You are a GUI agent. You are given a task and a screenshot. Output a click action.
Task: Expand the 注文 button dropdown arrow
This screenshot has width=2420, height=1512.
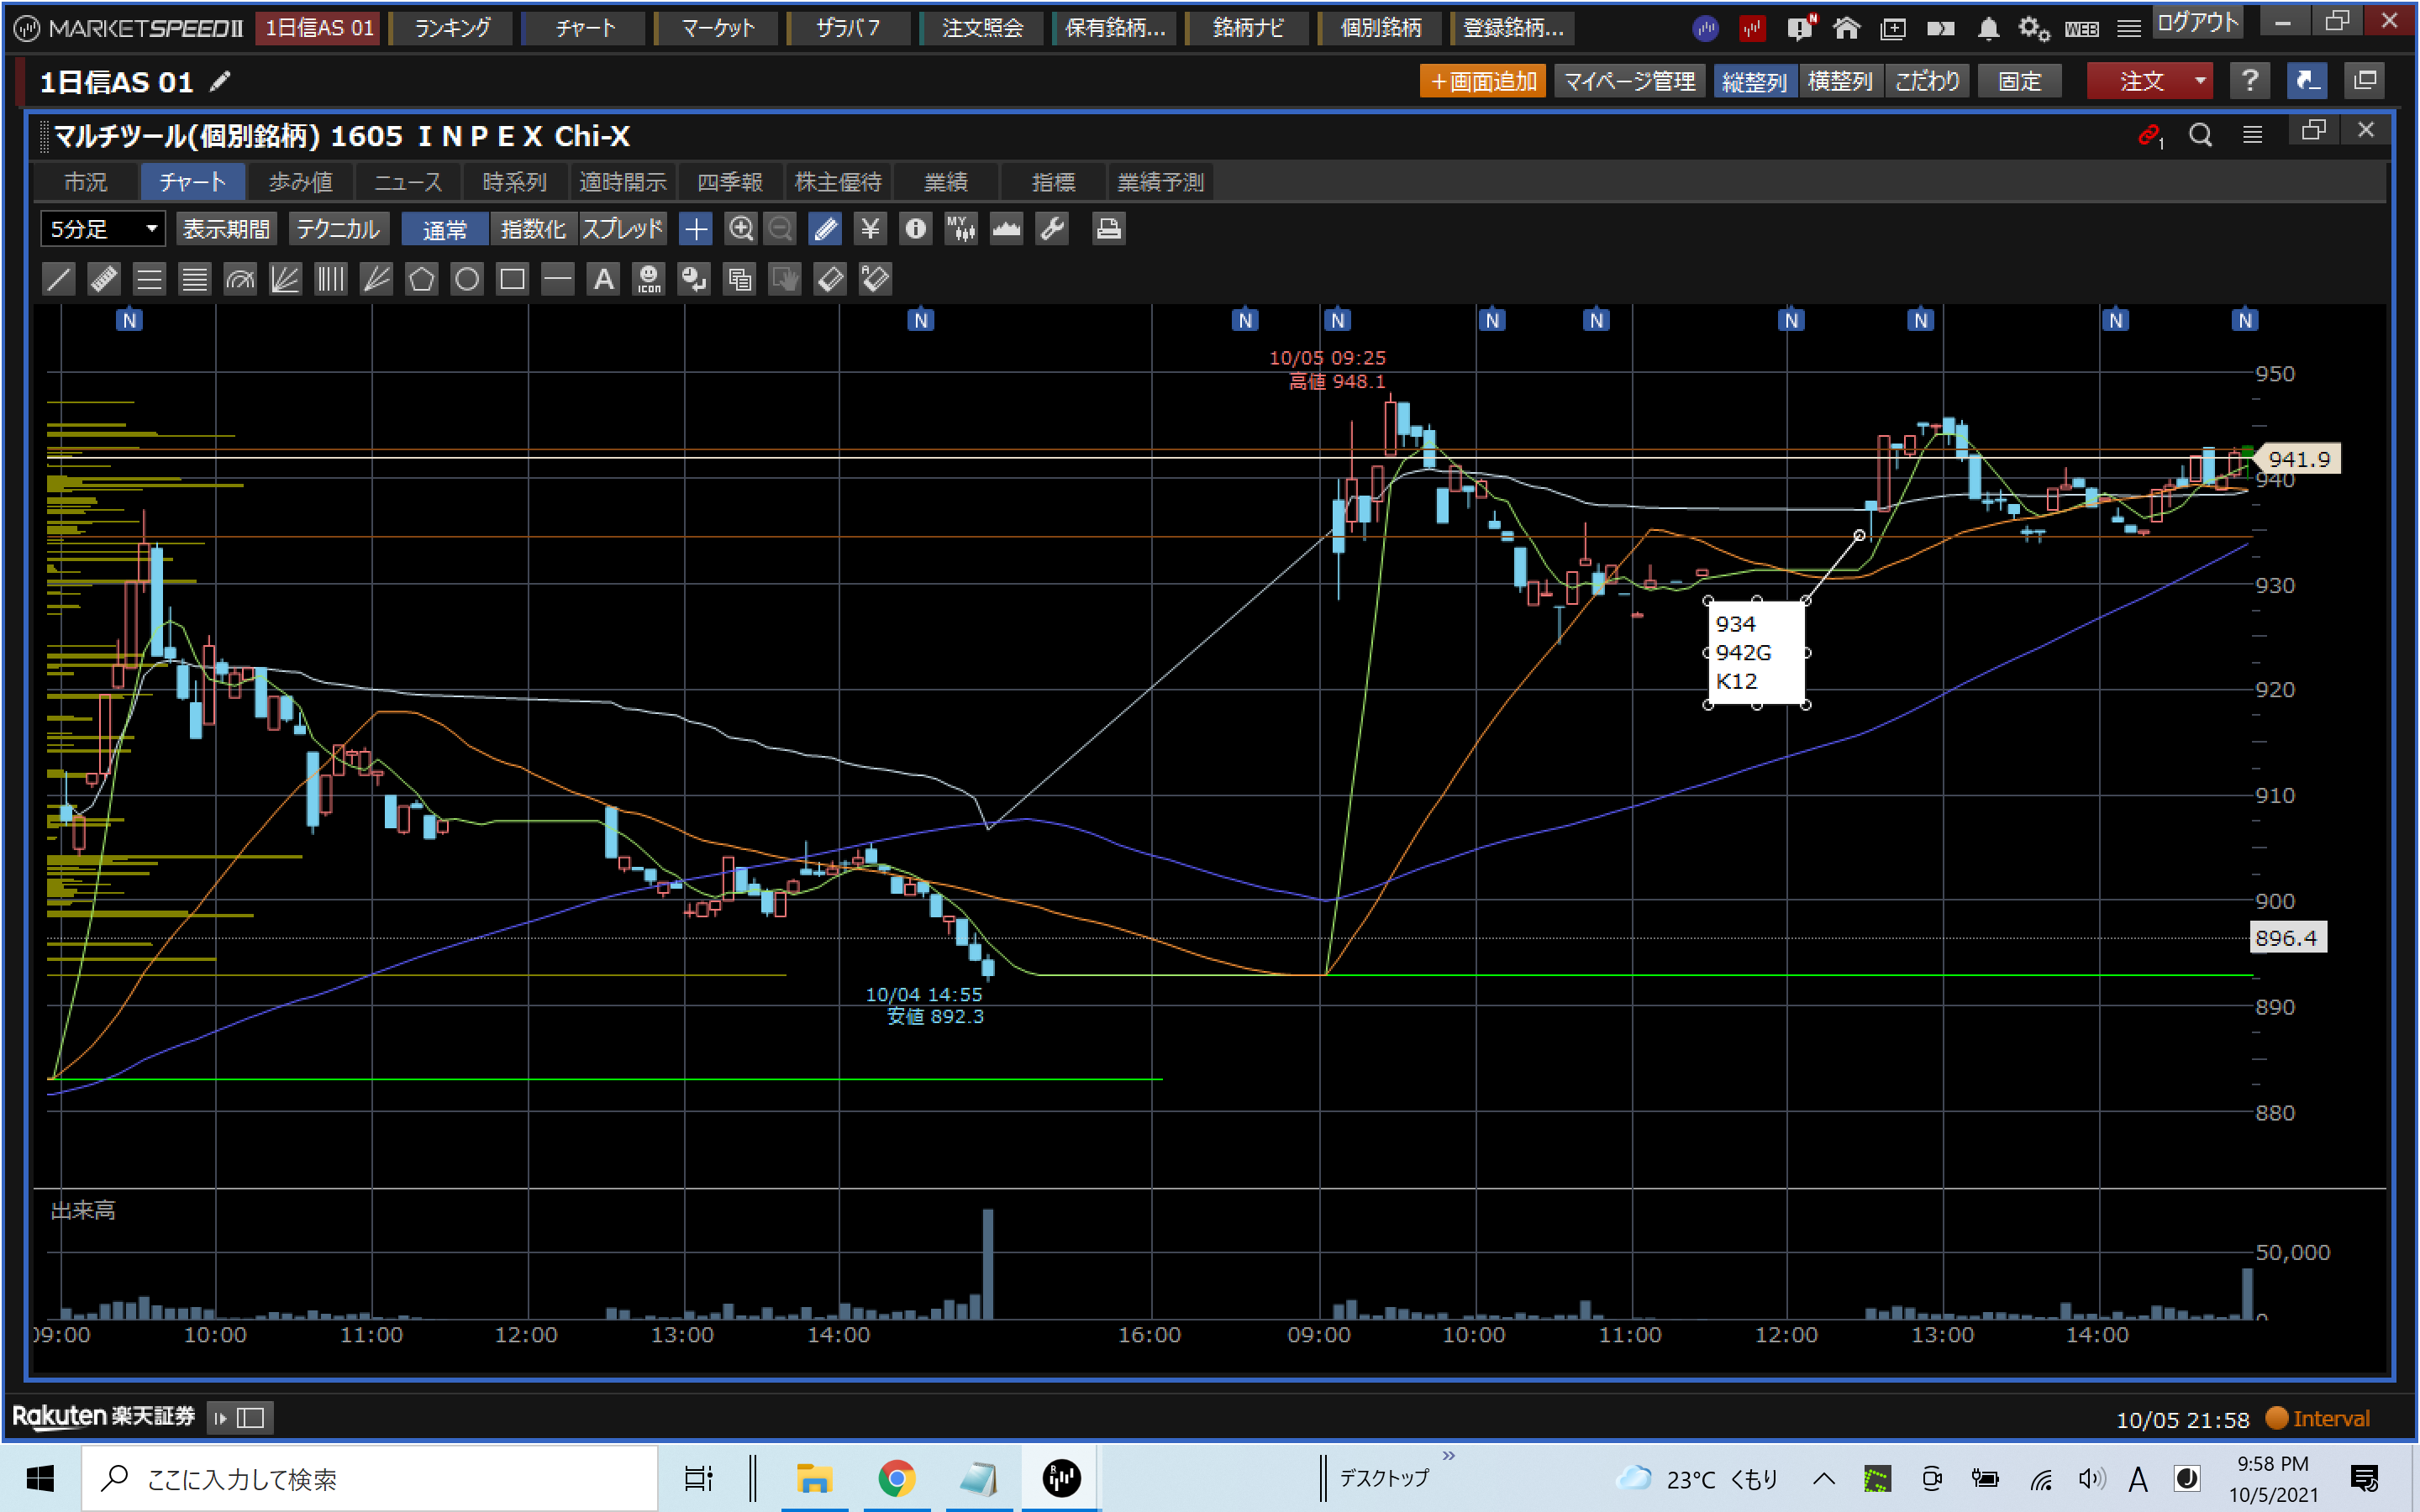tap(2200, 81)
